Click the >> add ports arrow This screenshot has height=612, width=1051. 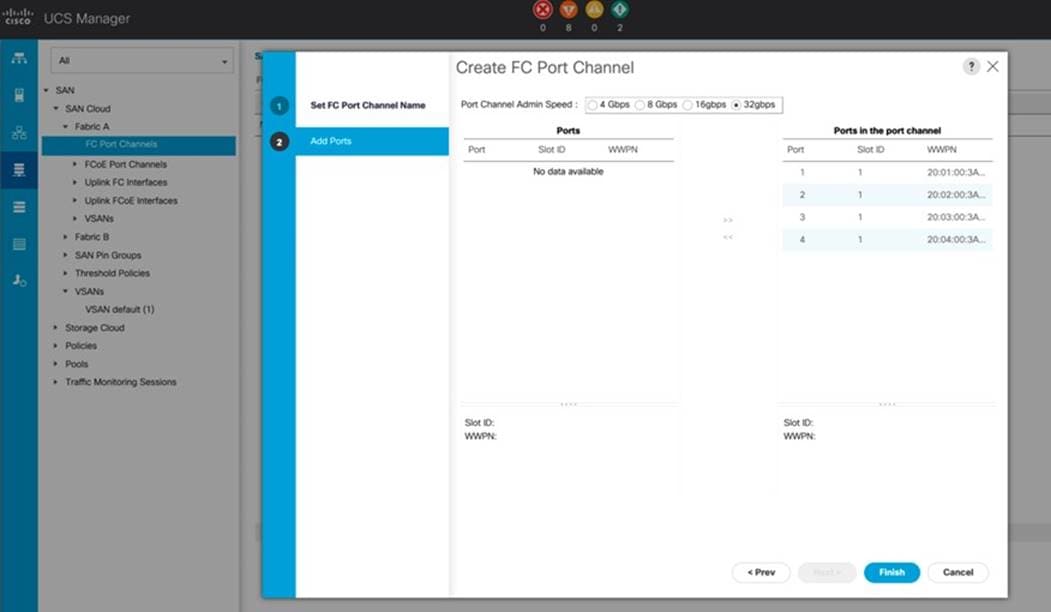(728, 220)
